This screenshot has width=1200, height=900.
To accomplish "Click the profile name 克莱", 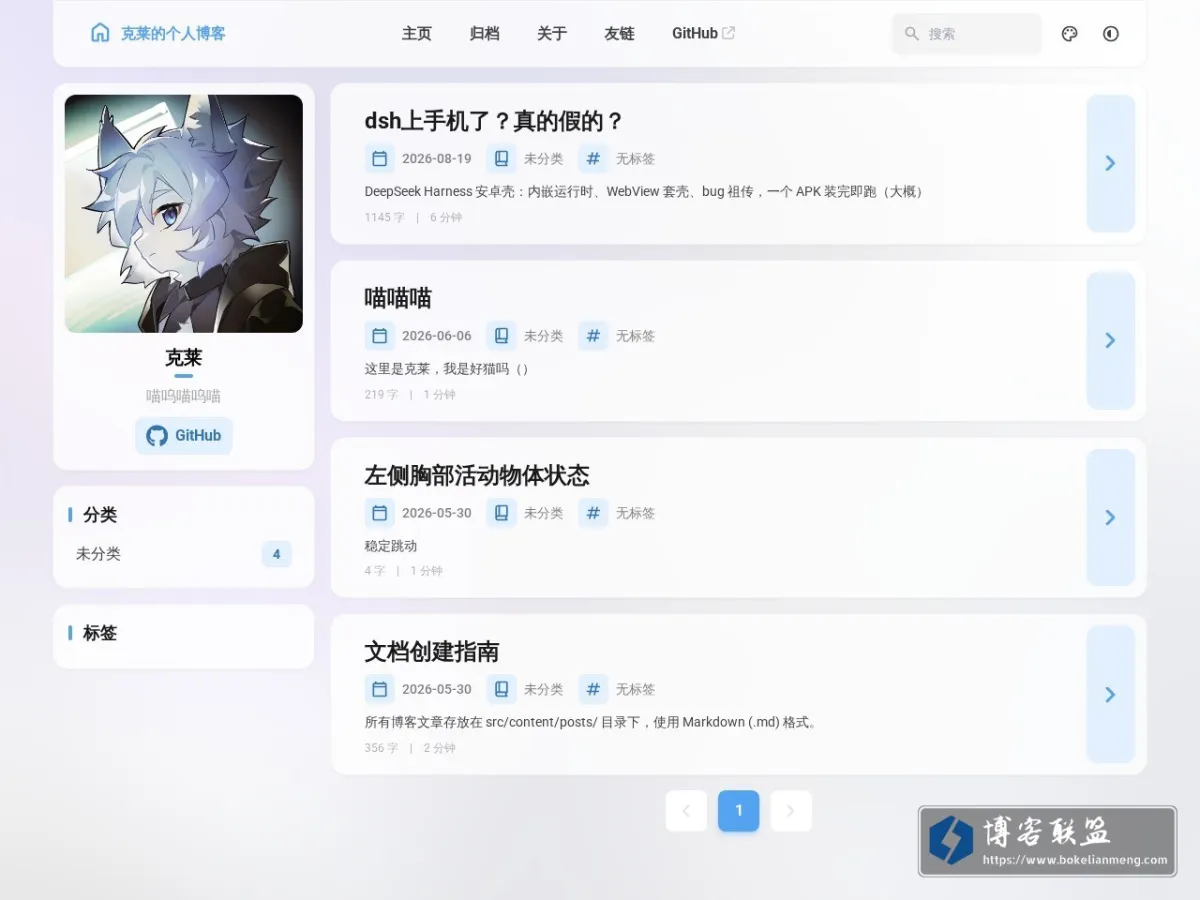I will (x=184, y=358).
